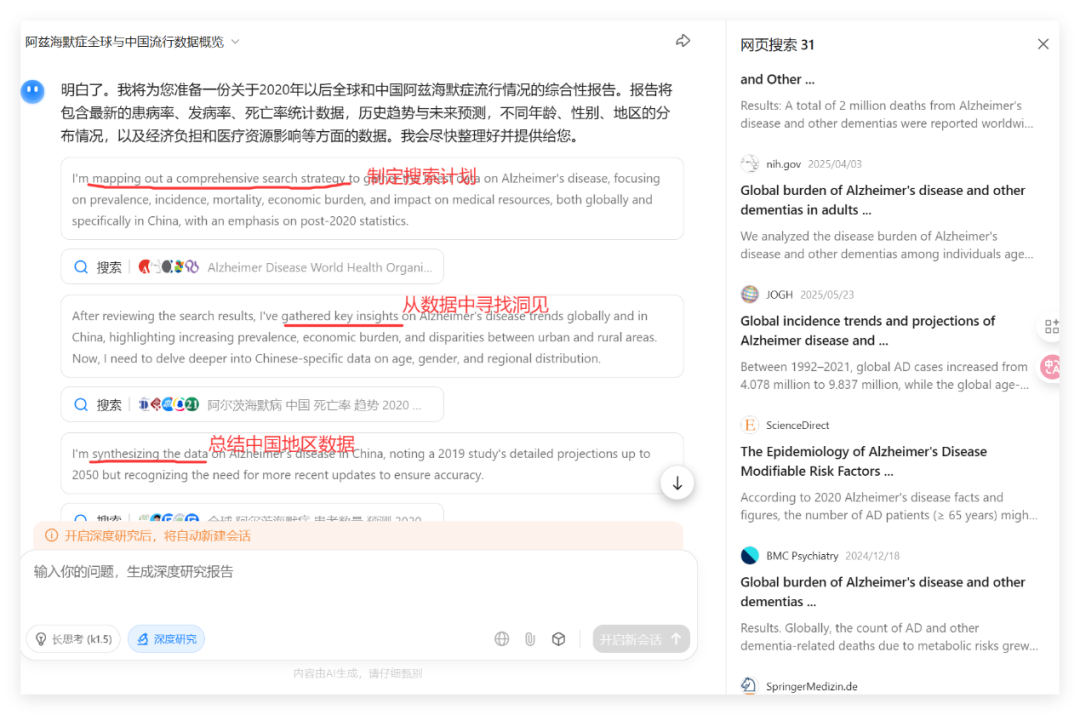Click the share arrow icon

pyautogui.click(x=683, y=41)
